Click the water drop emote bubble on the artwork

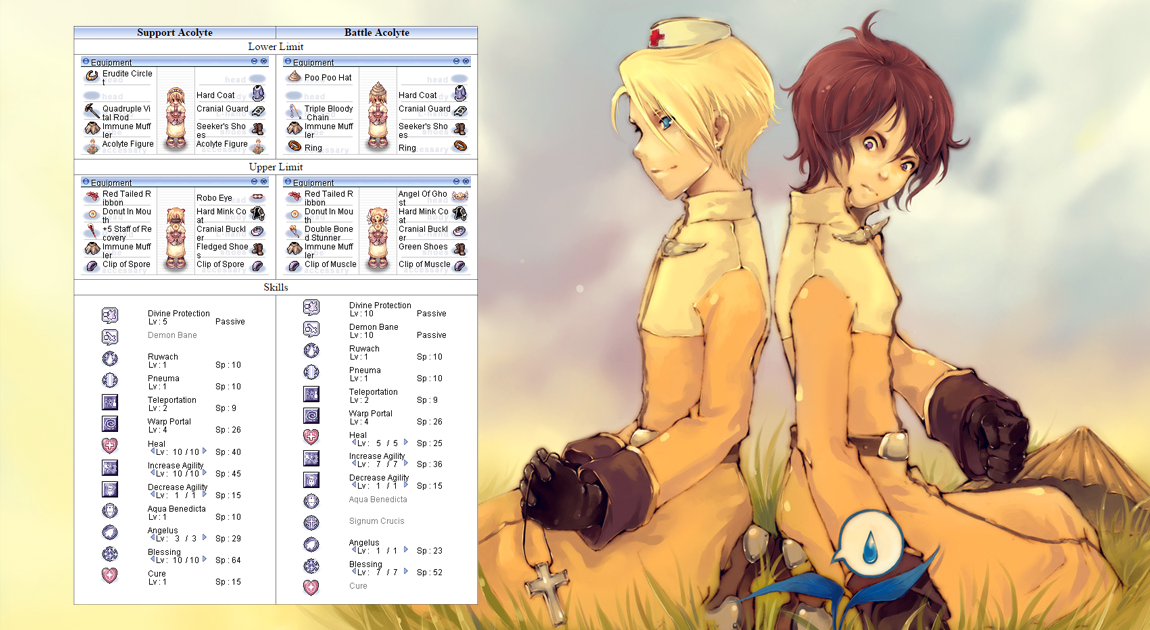(x=869, y=545)
